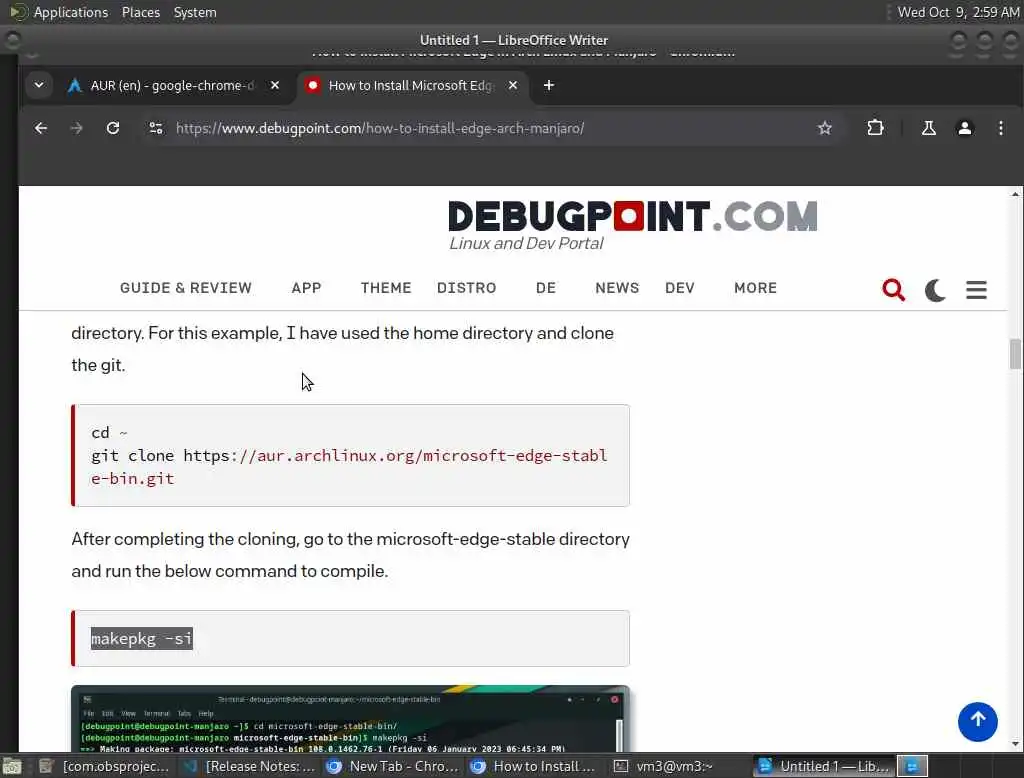Click the scrollbar up arrow
1024x778 pixels.
click(x=1015, y=194)
